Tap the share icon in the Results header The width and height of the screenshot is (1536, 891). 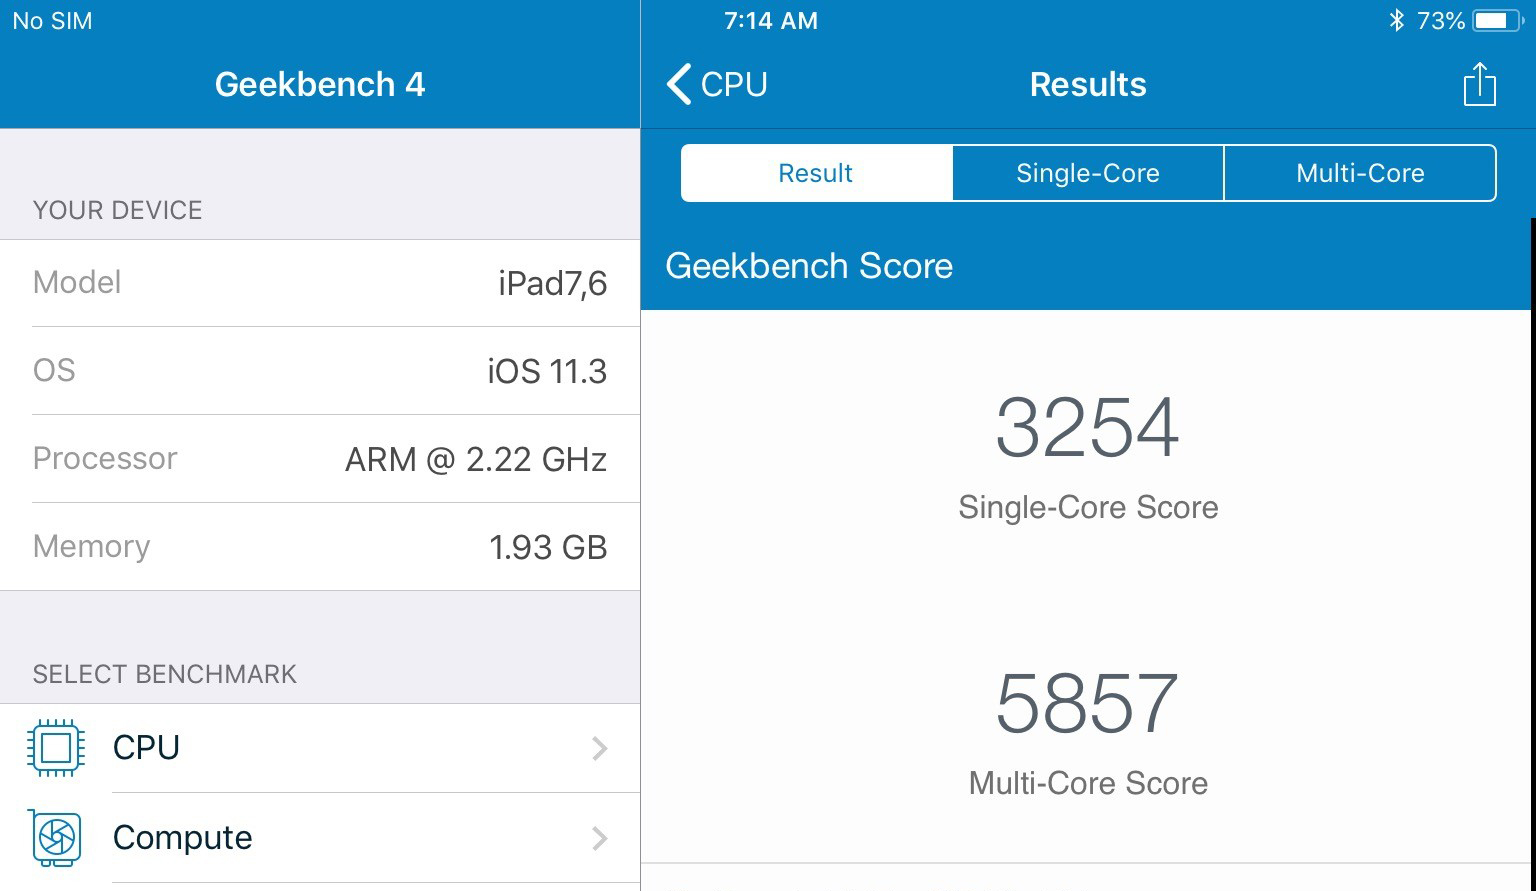pos(1479,84)
